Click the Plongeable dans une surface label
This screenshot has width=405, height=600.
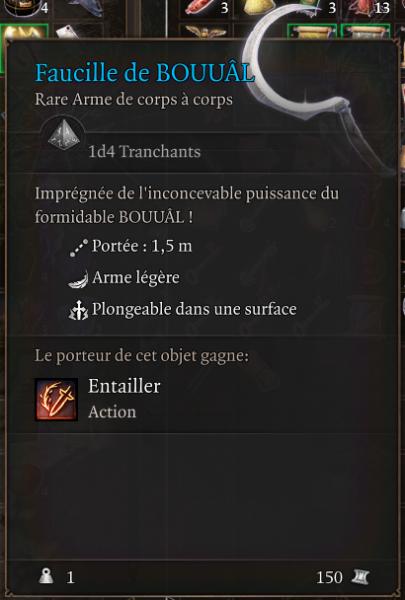coord(194,310)
